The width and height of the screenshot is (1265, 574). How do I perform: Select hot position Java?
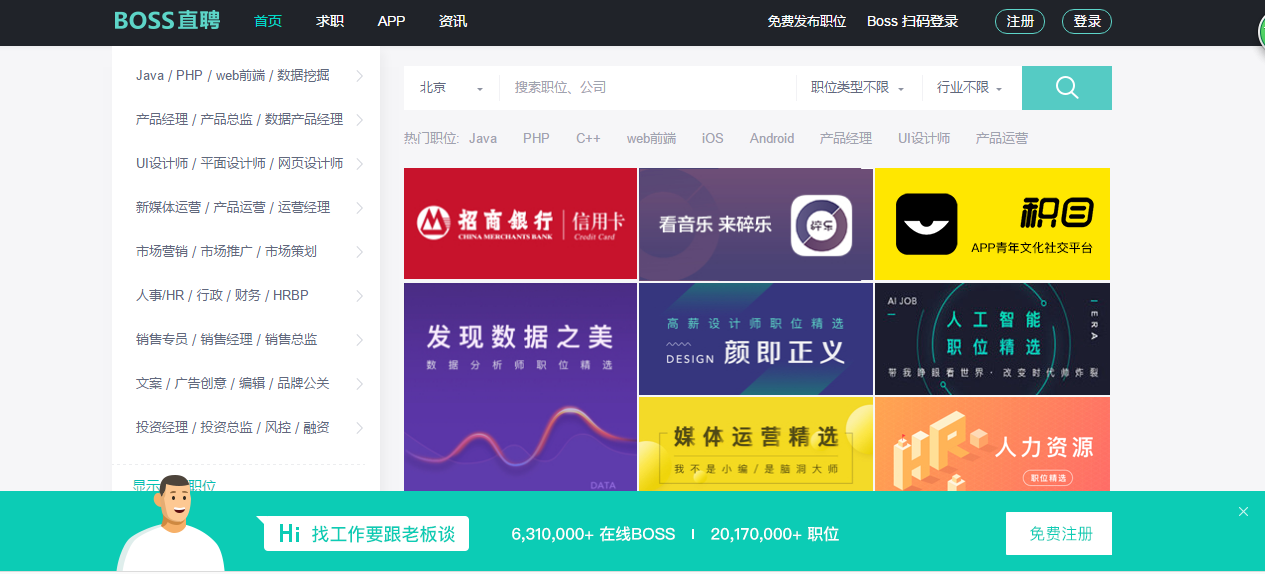[x=483, y=139]
